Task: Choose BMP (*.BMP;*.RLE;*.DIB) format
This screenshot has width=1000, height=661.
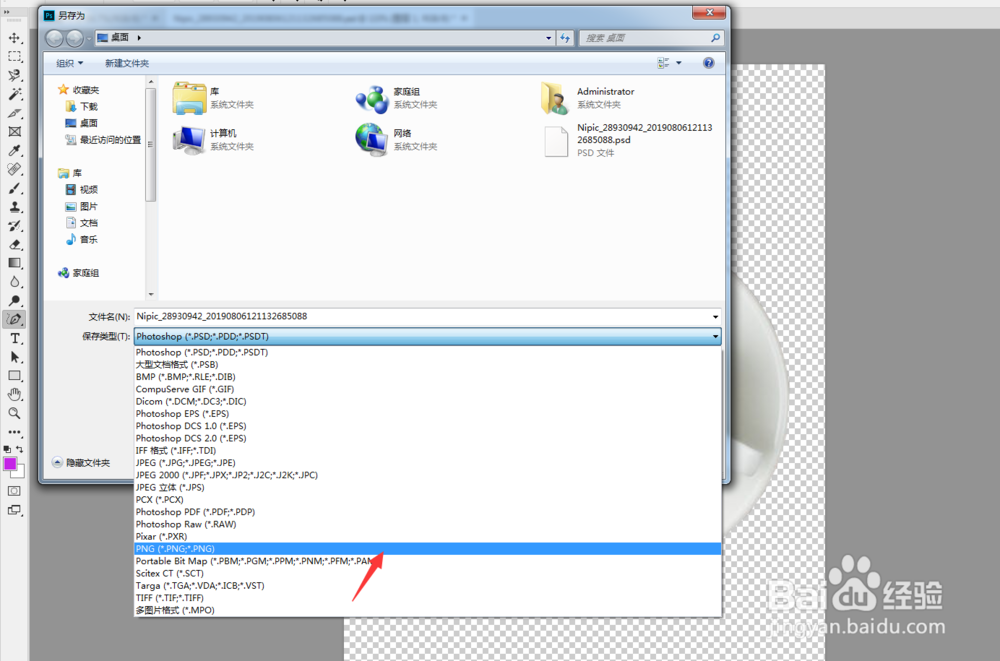Action: point(427,376)
